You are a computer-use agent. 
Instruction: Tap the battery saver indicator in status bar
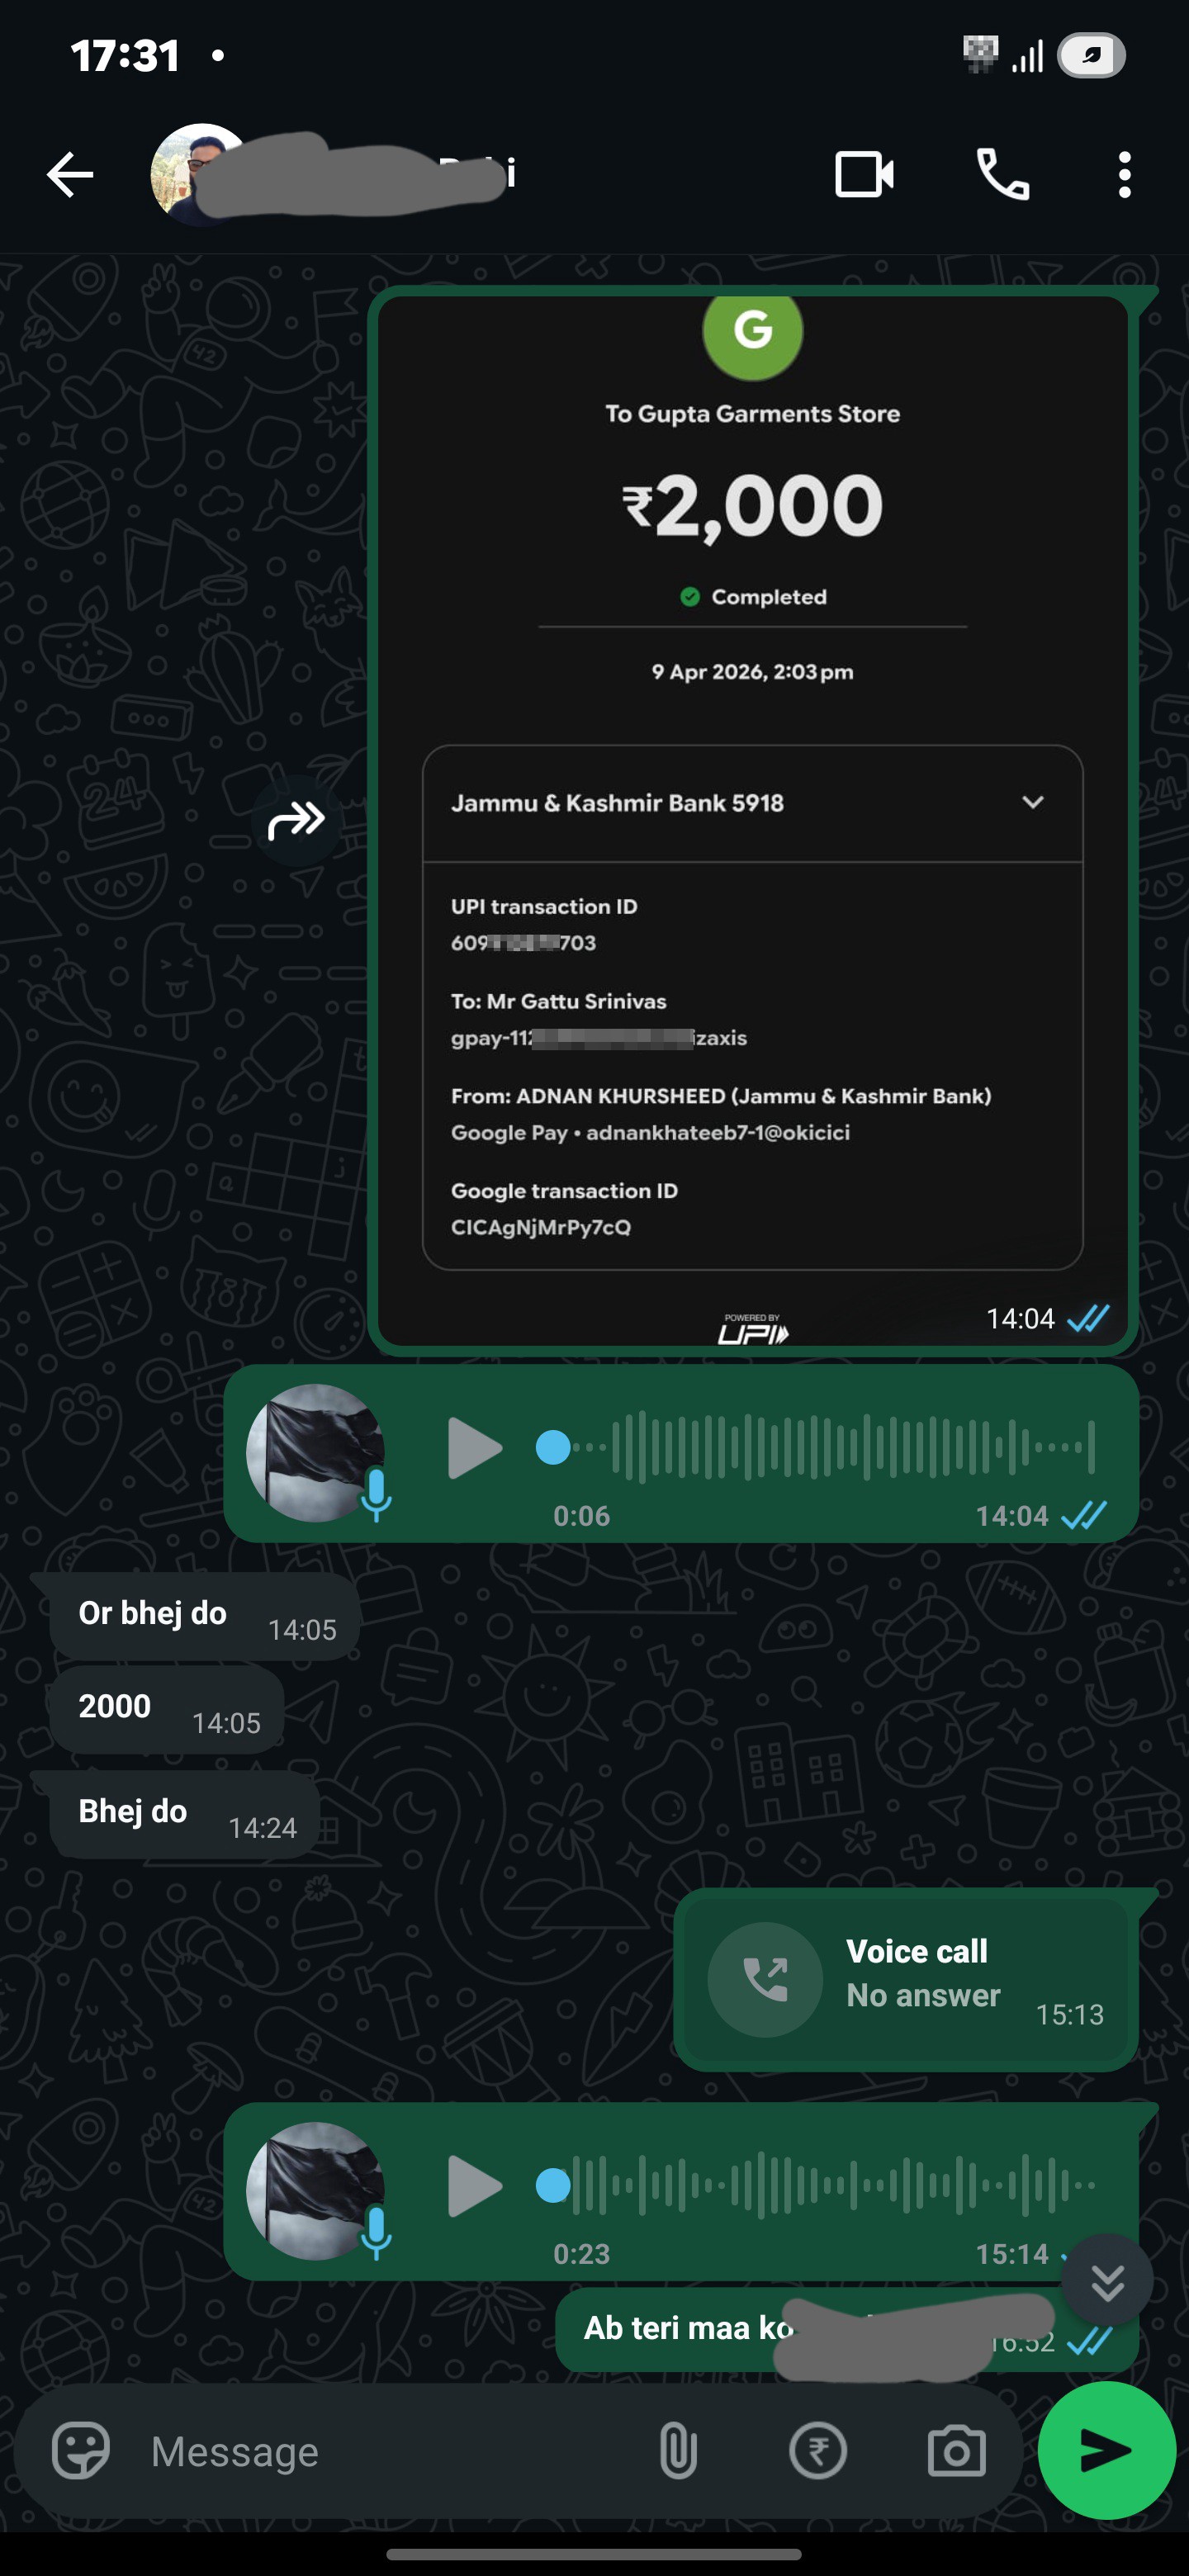pyautogui.click(x=1091, y=56)
